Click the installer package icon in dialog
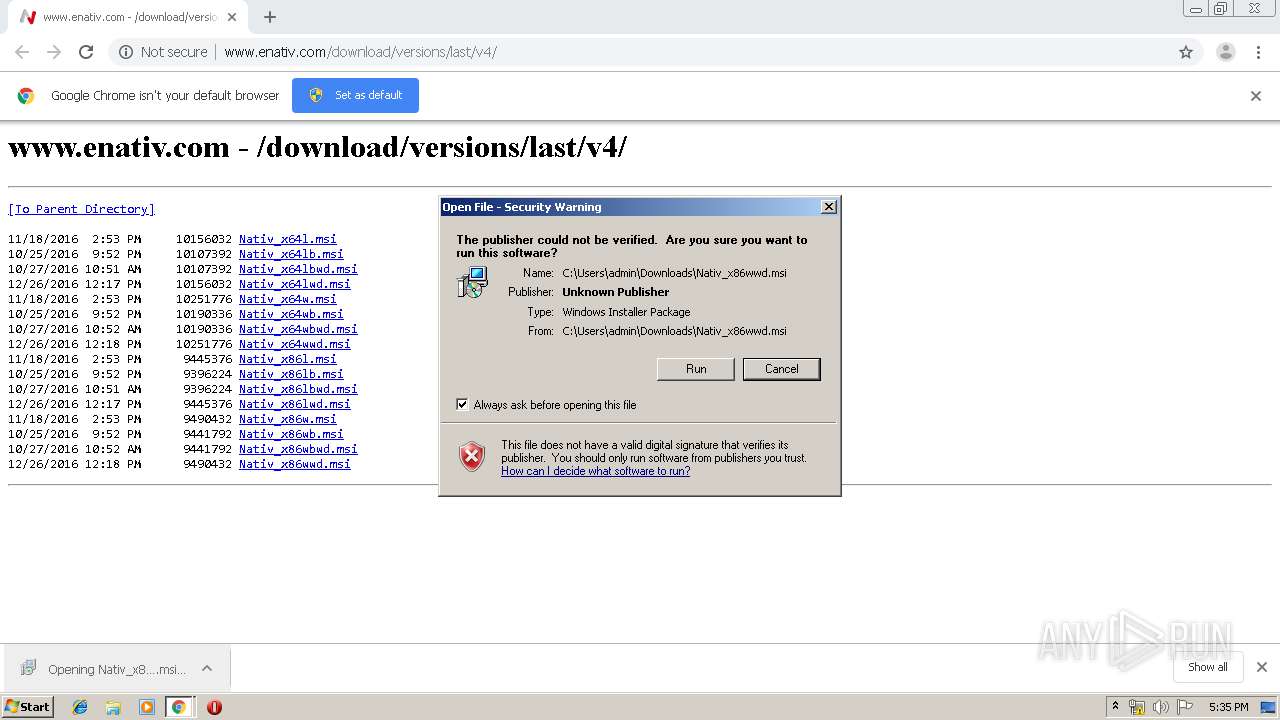 [x=472, y=283]
